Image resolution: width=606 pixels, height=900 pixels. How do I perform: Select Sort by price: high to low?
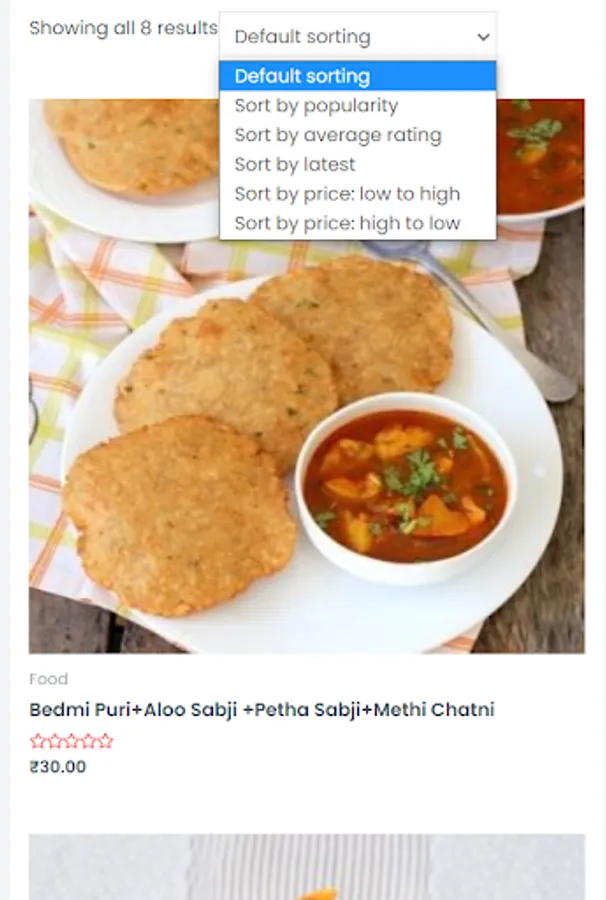(357, 223)
